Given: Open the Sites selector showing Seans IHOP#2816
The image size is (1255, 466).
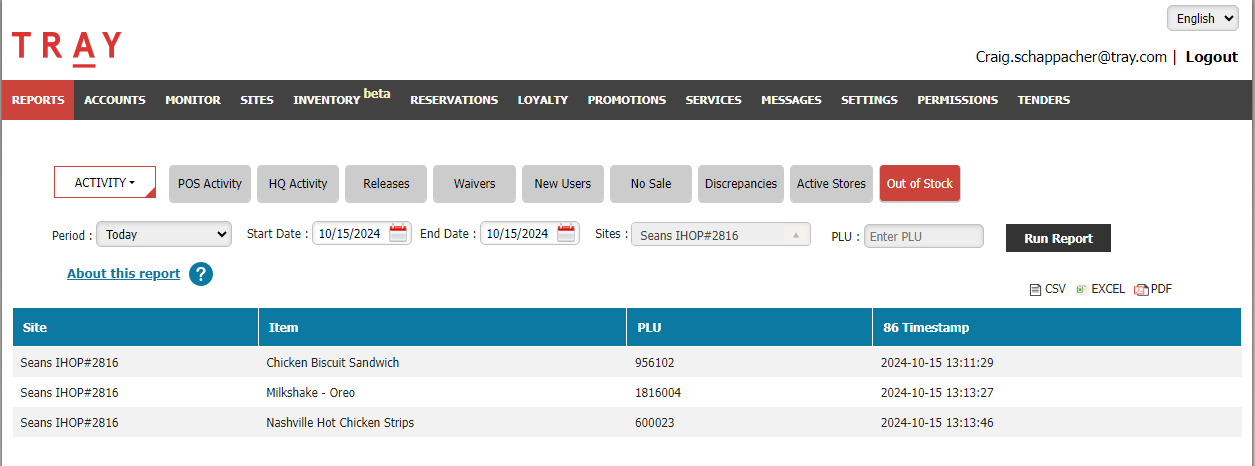Looking at the screenshot, I should pyautogui.click(x=720, y=235).
